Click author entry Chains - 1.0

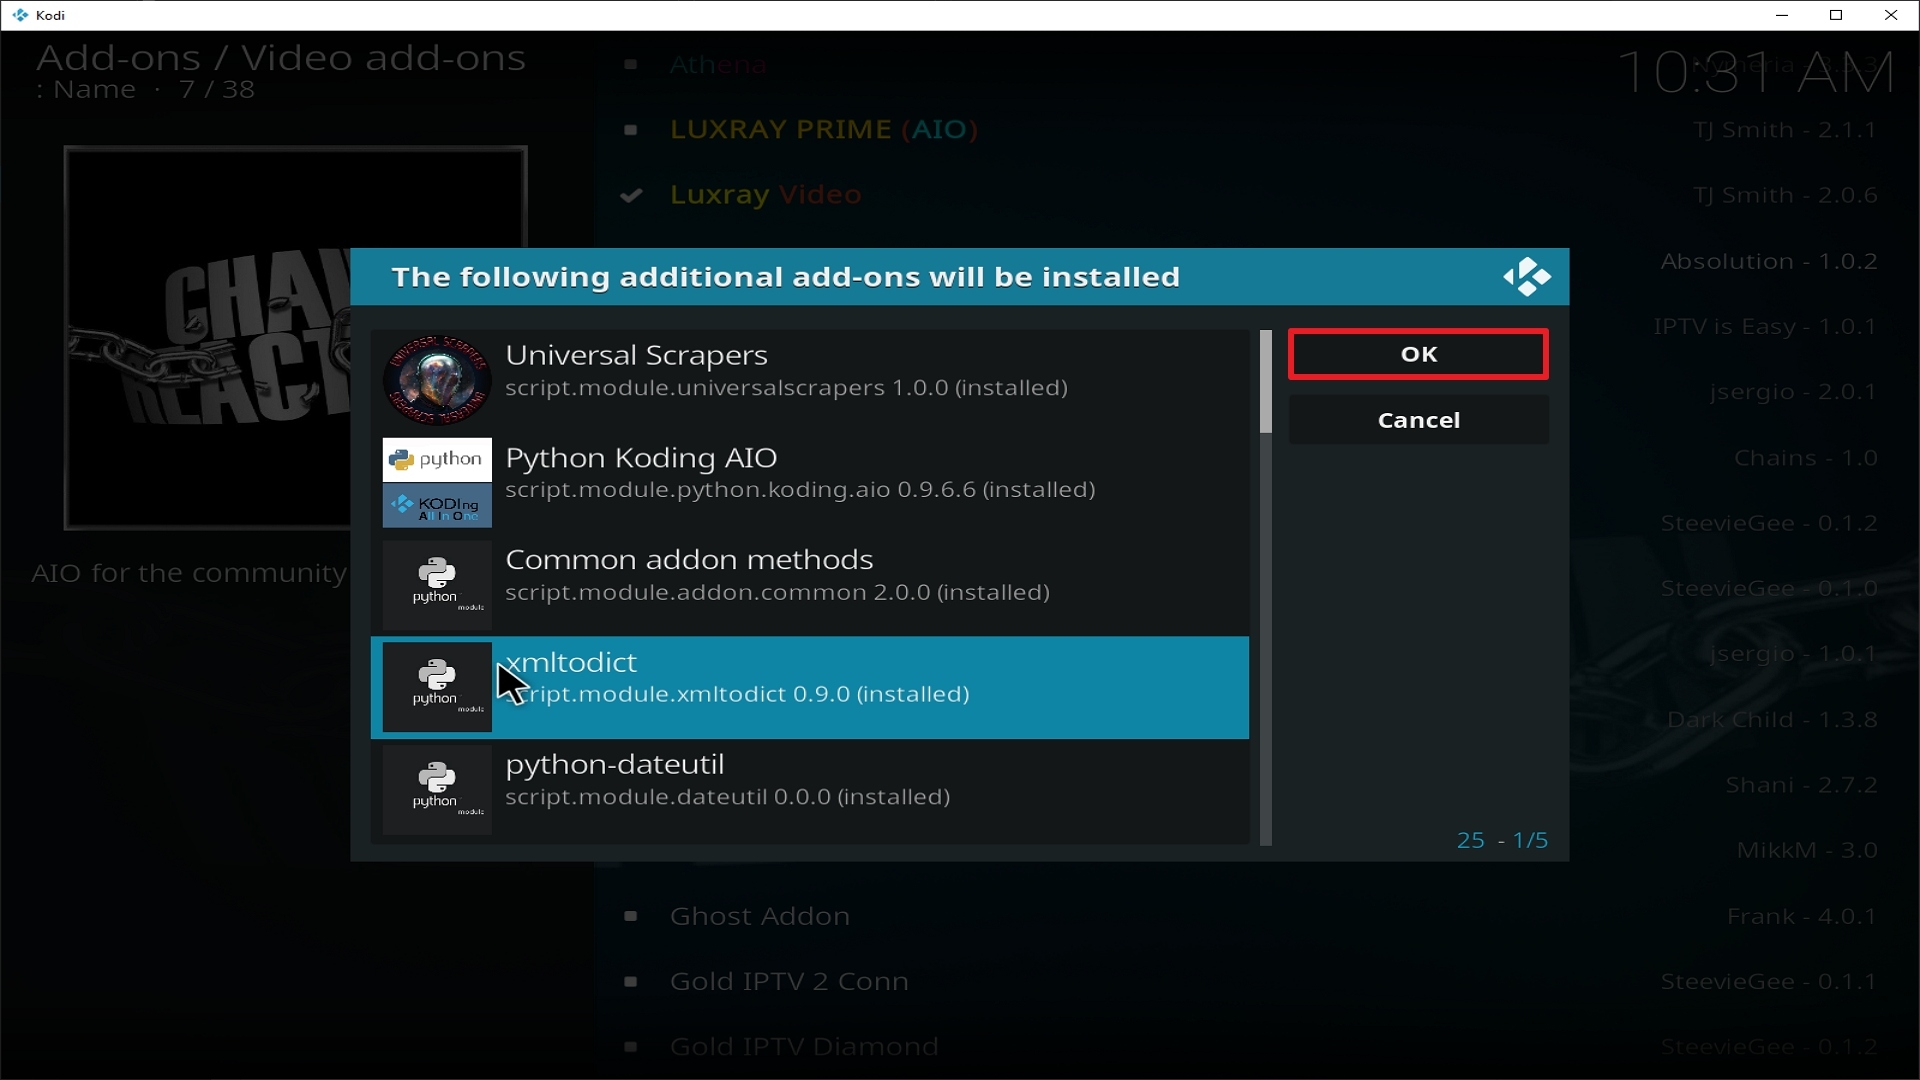point(1806,458)
